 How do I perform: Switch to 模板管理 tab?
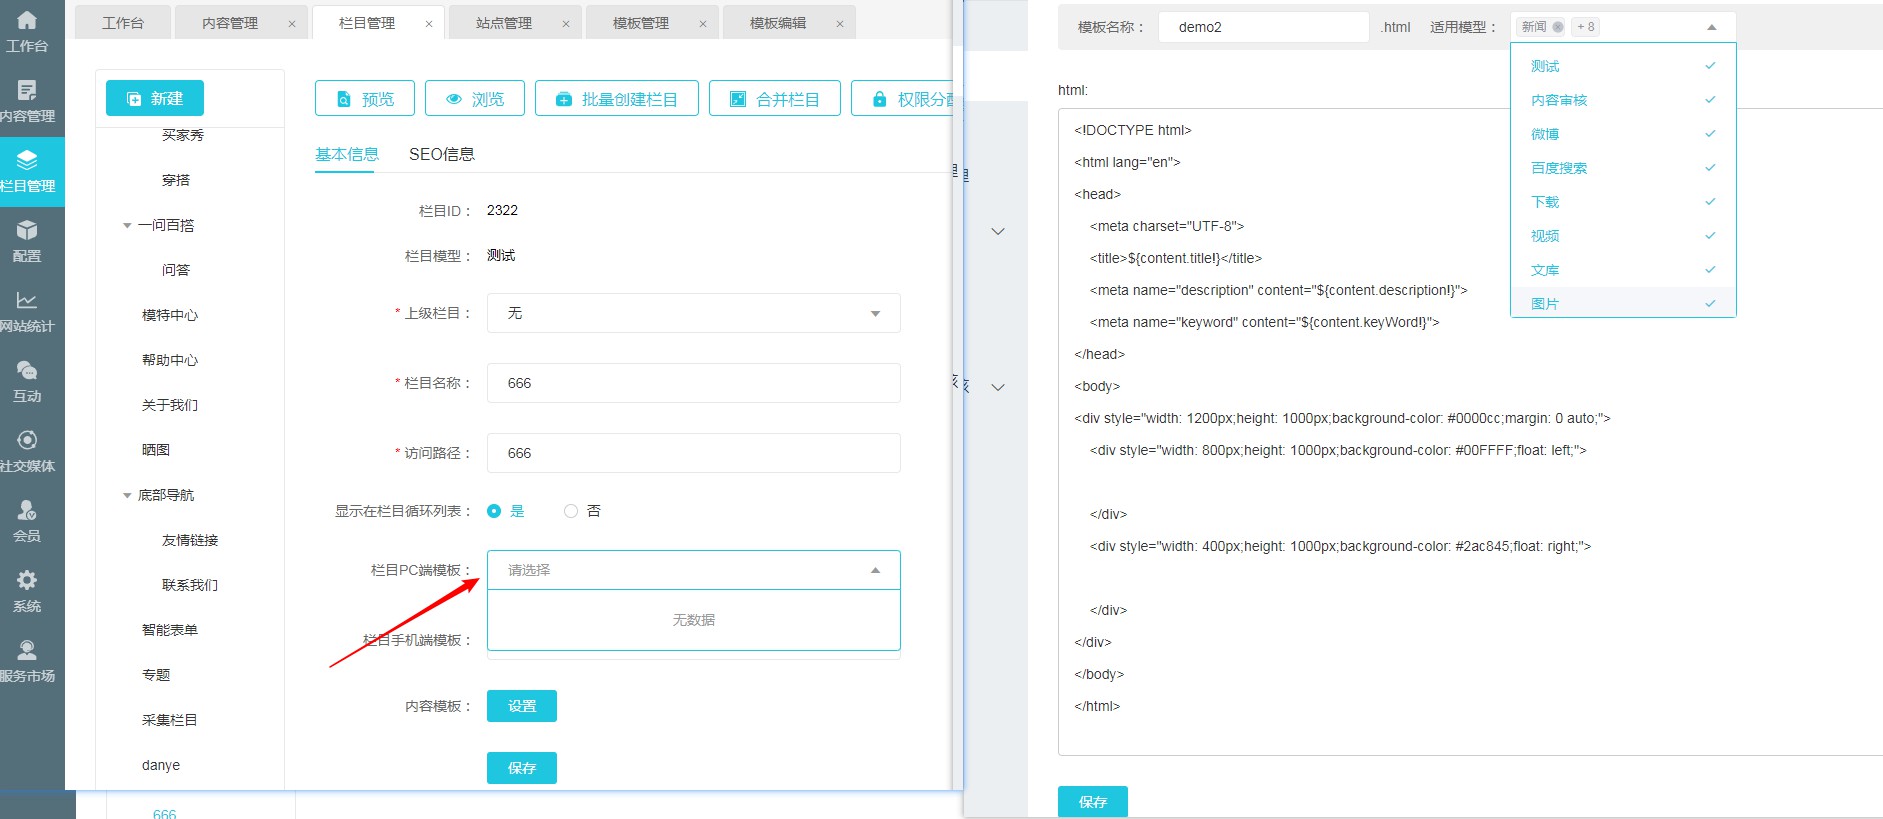(640, 23)
